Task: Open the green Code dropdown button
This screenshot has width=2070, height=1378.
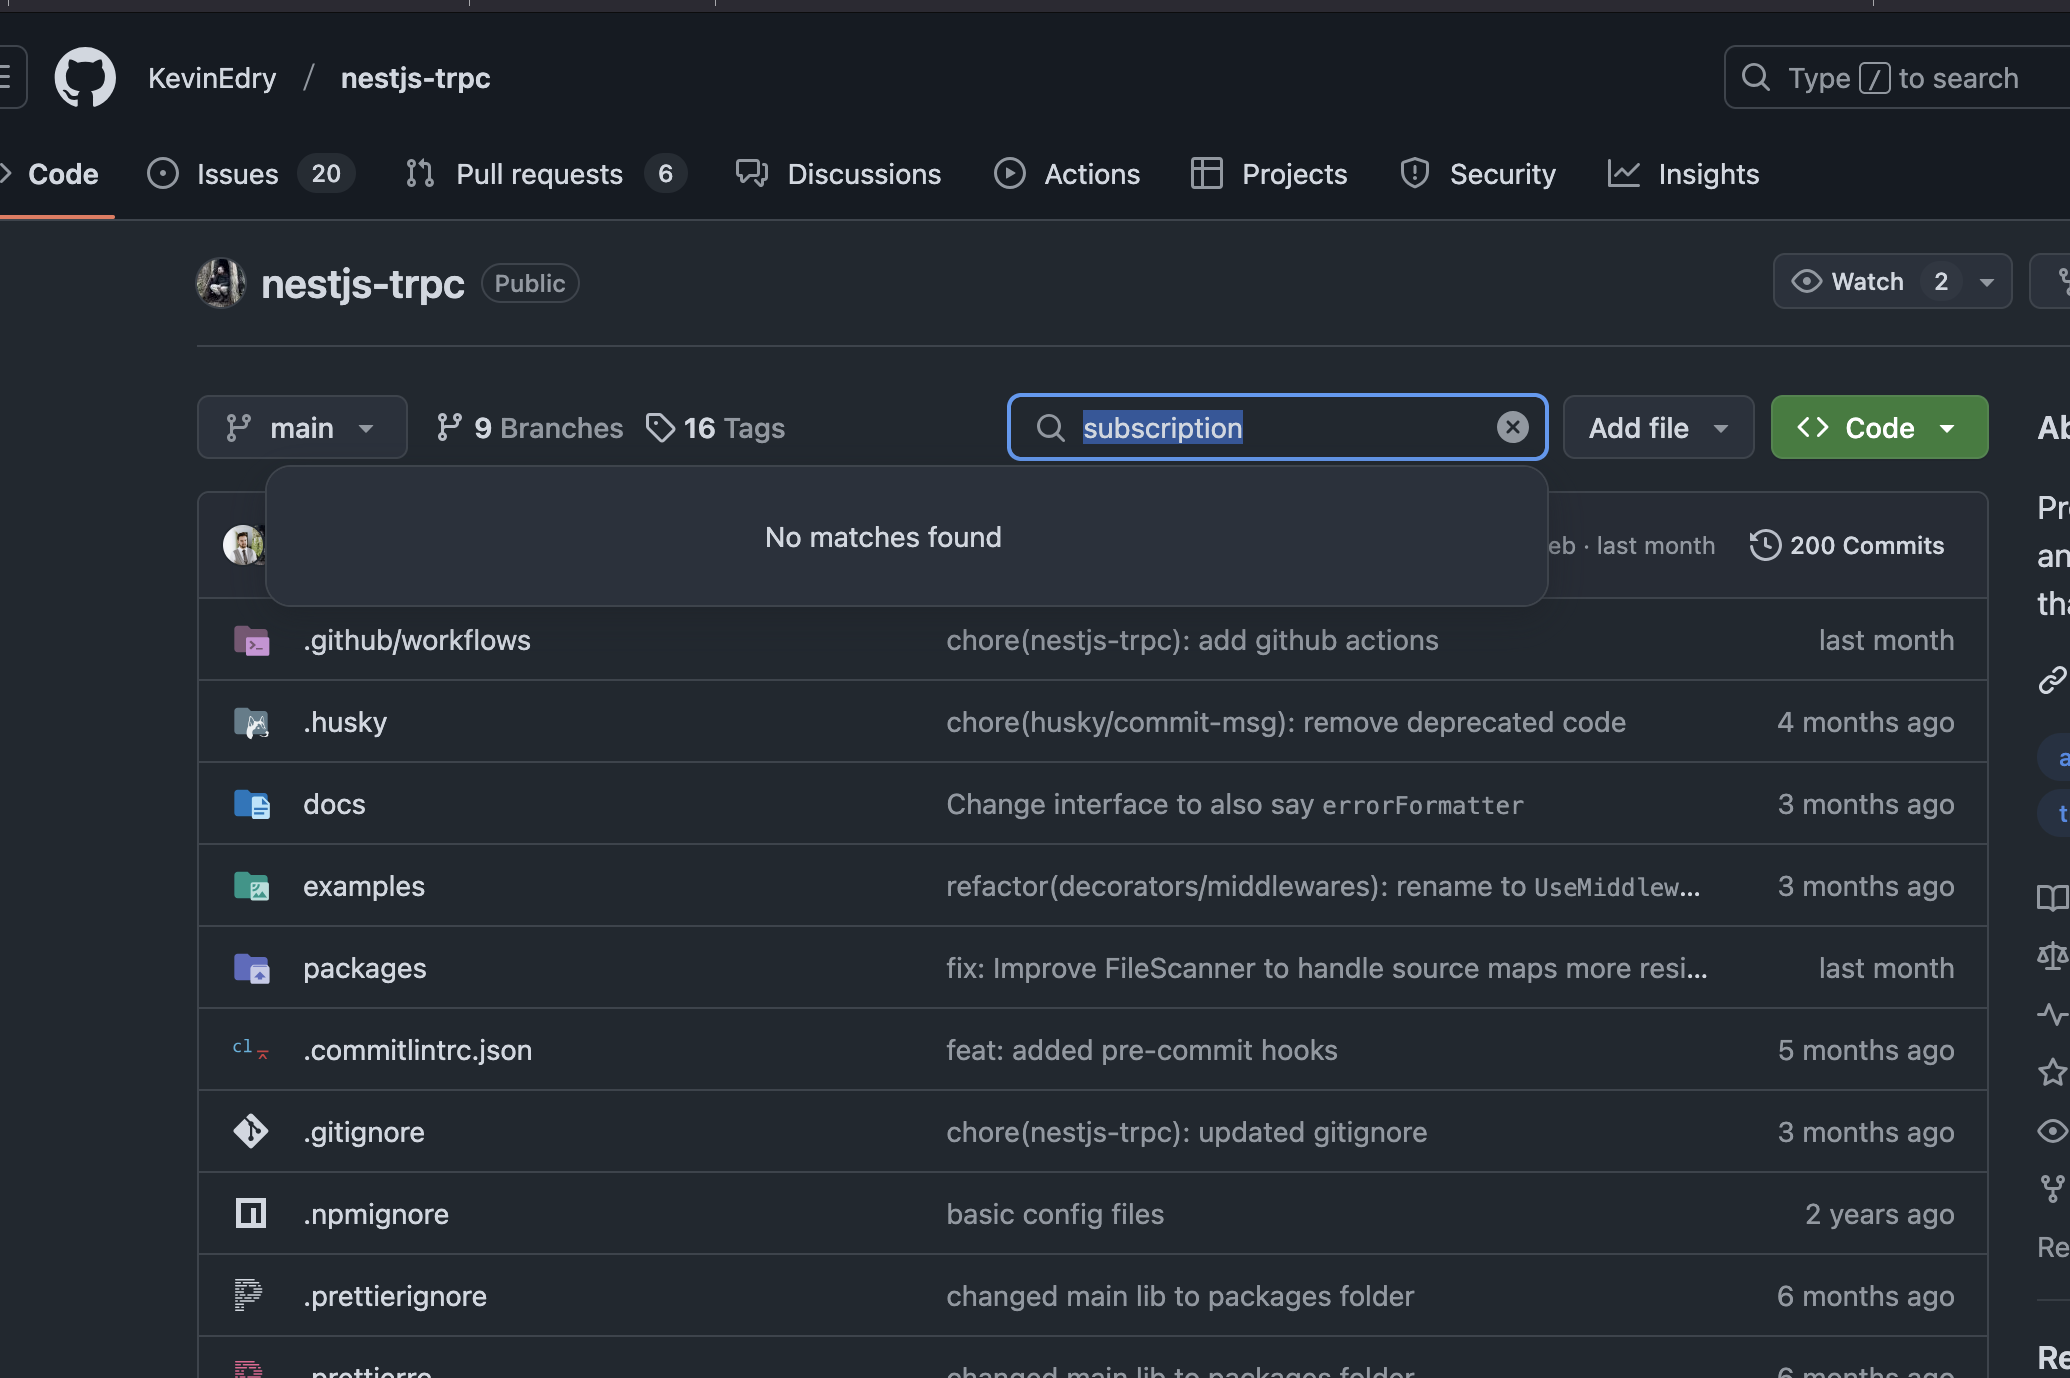Action: [1879, 427]
